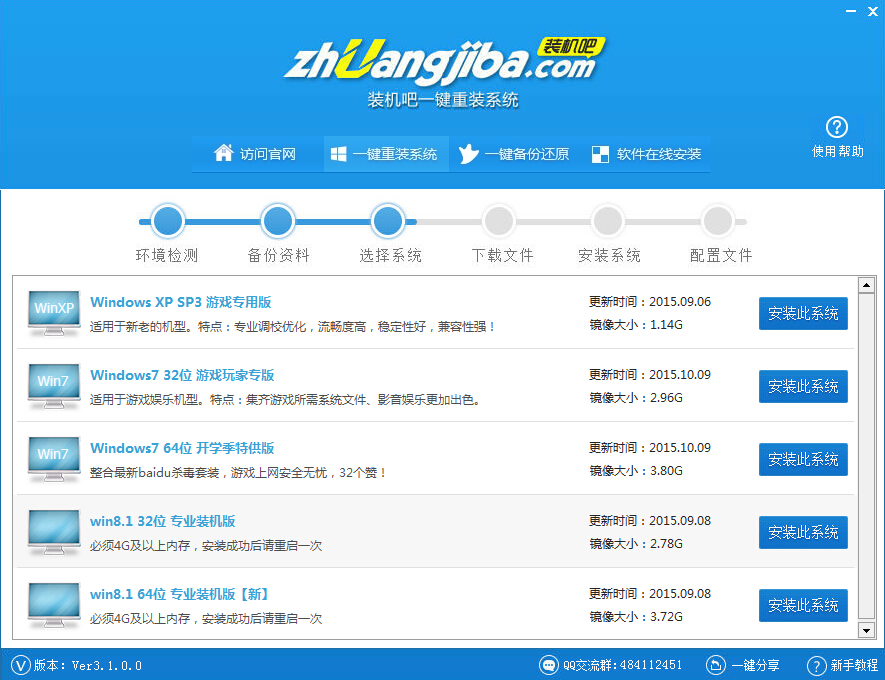Click the 装机吧一键重装系统 subtitle
Image resolution: width=885 pixels, height=680 pixels.
[443, 100]
